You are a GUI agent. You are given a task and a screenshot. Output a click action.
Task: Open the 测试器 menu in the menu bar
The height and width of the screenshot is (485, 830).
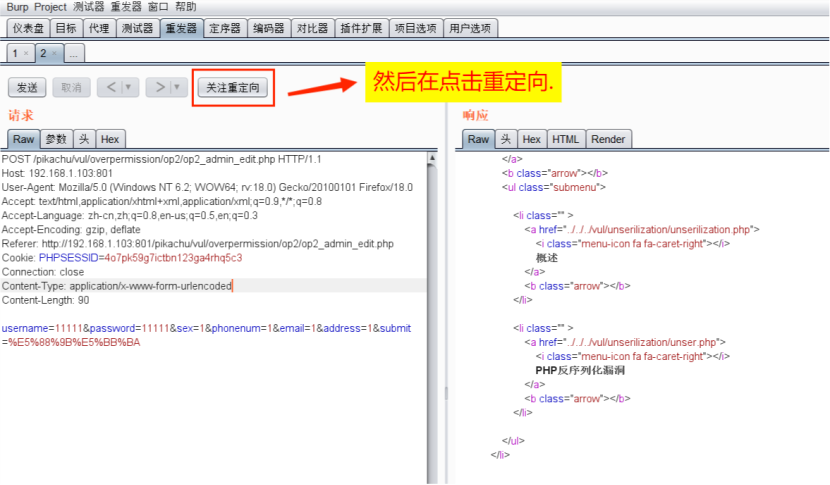pos(88,7)
